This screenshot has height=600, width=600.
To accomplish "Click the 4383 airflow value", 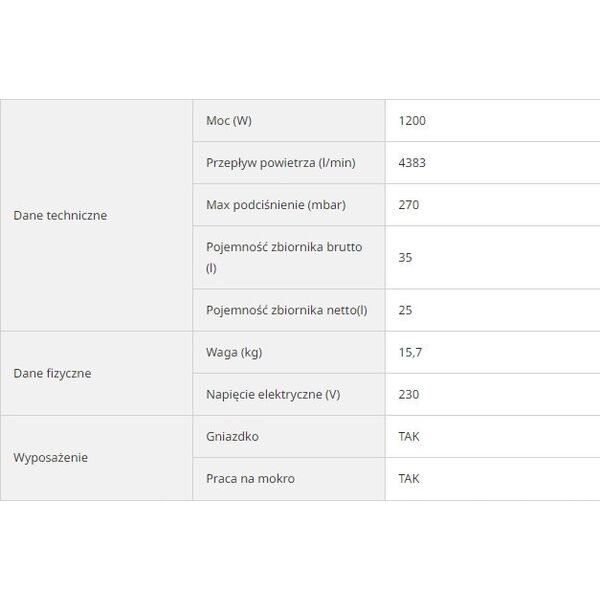I will point(412,163).
